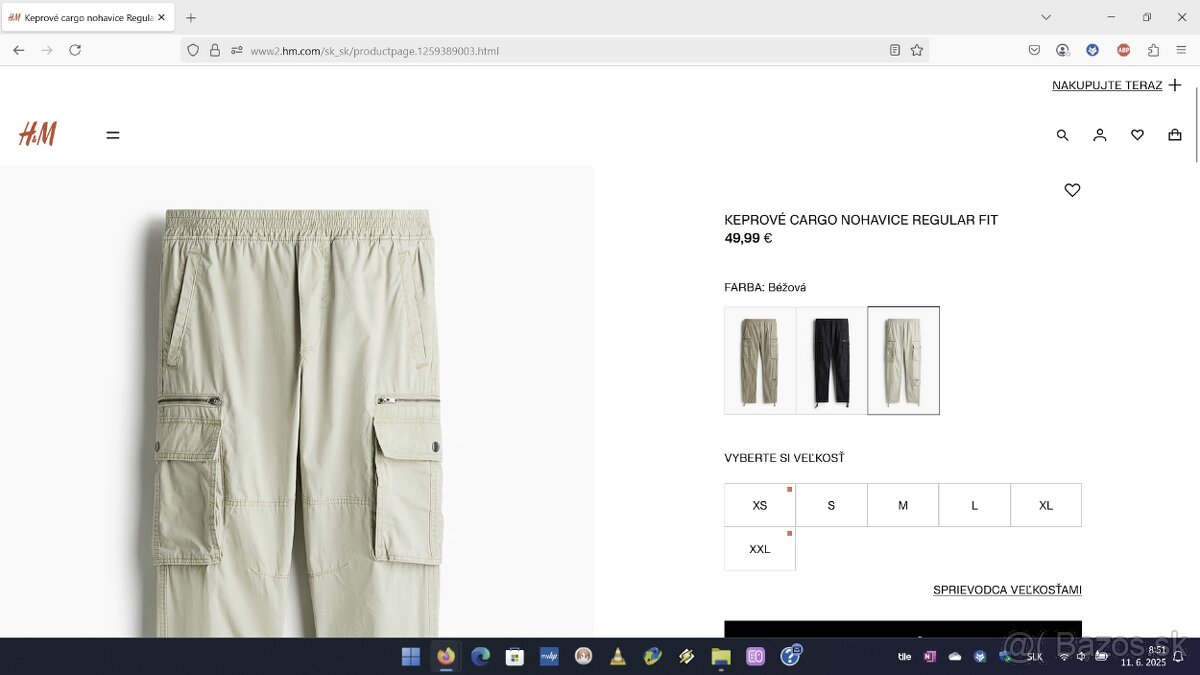Add product to favorites with heart
This screenshot has height=675, width=1200.
(1072, 190)
